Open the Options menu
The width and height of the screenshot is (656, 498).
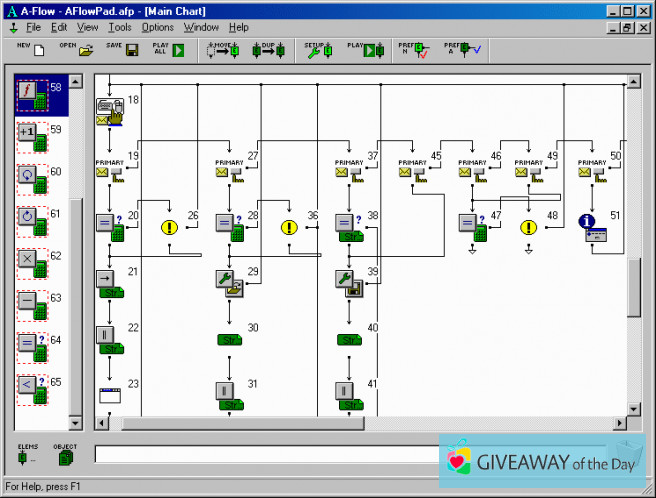pyautogui.click(x=157, y=27)
